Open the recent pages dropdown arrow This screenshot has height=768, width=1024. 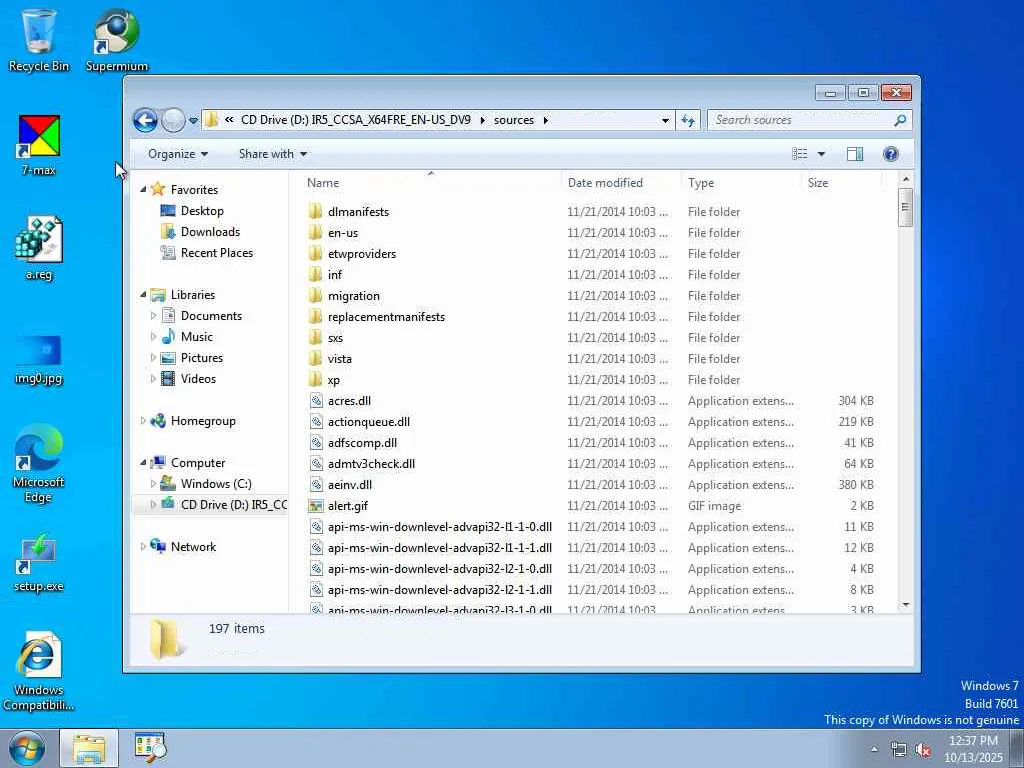[193, 121]
